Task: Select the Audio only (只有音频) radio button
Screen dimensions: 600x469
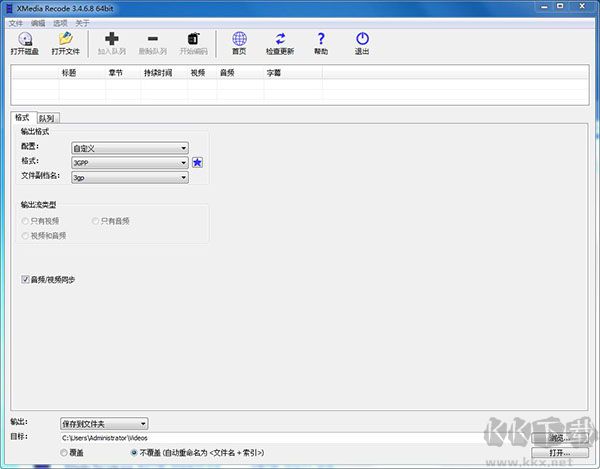Action: point(95,221)
